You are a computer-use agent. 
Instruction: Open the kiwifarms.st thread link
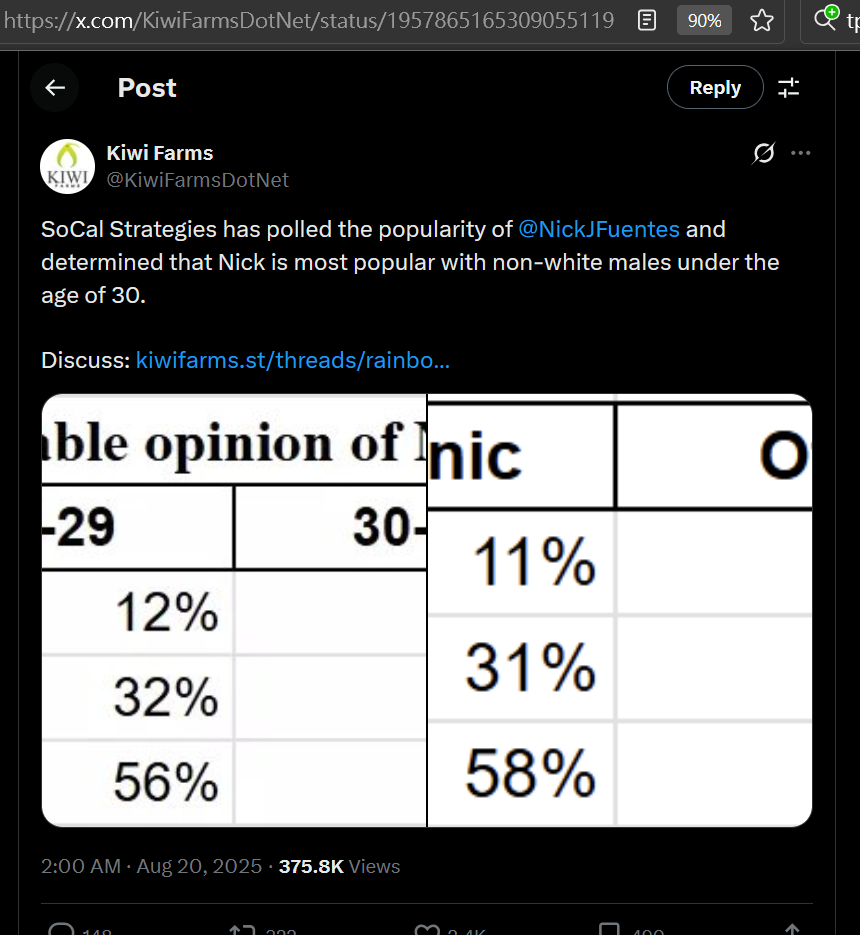[292, 360]
